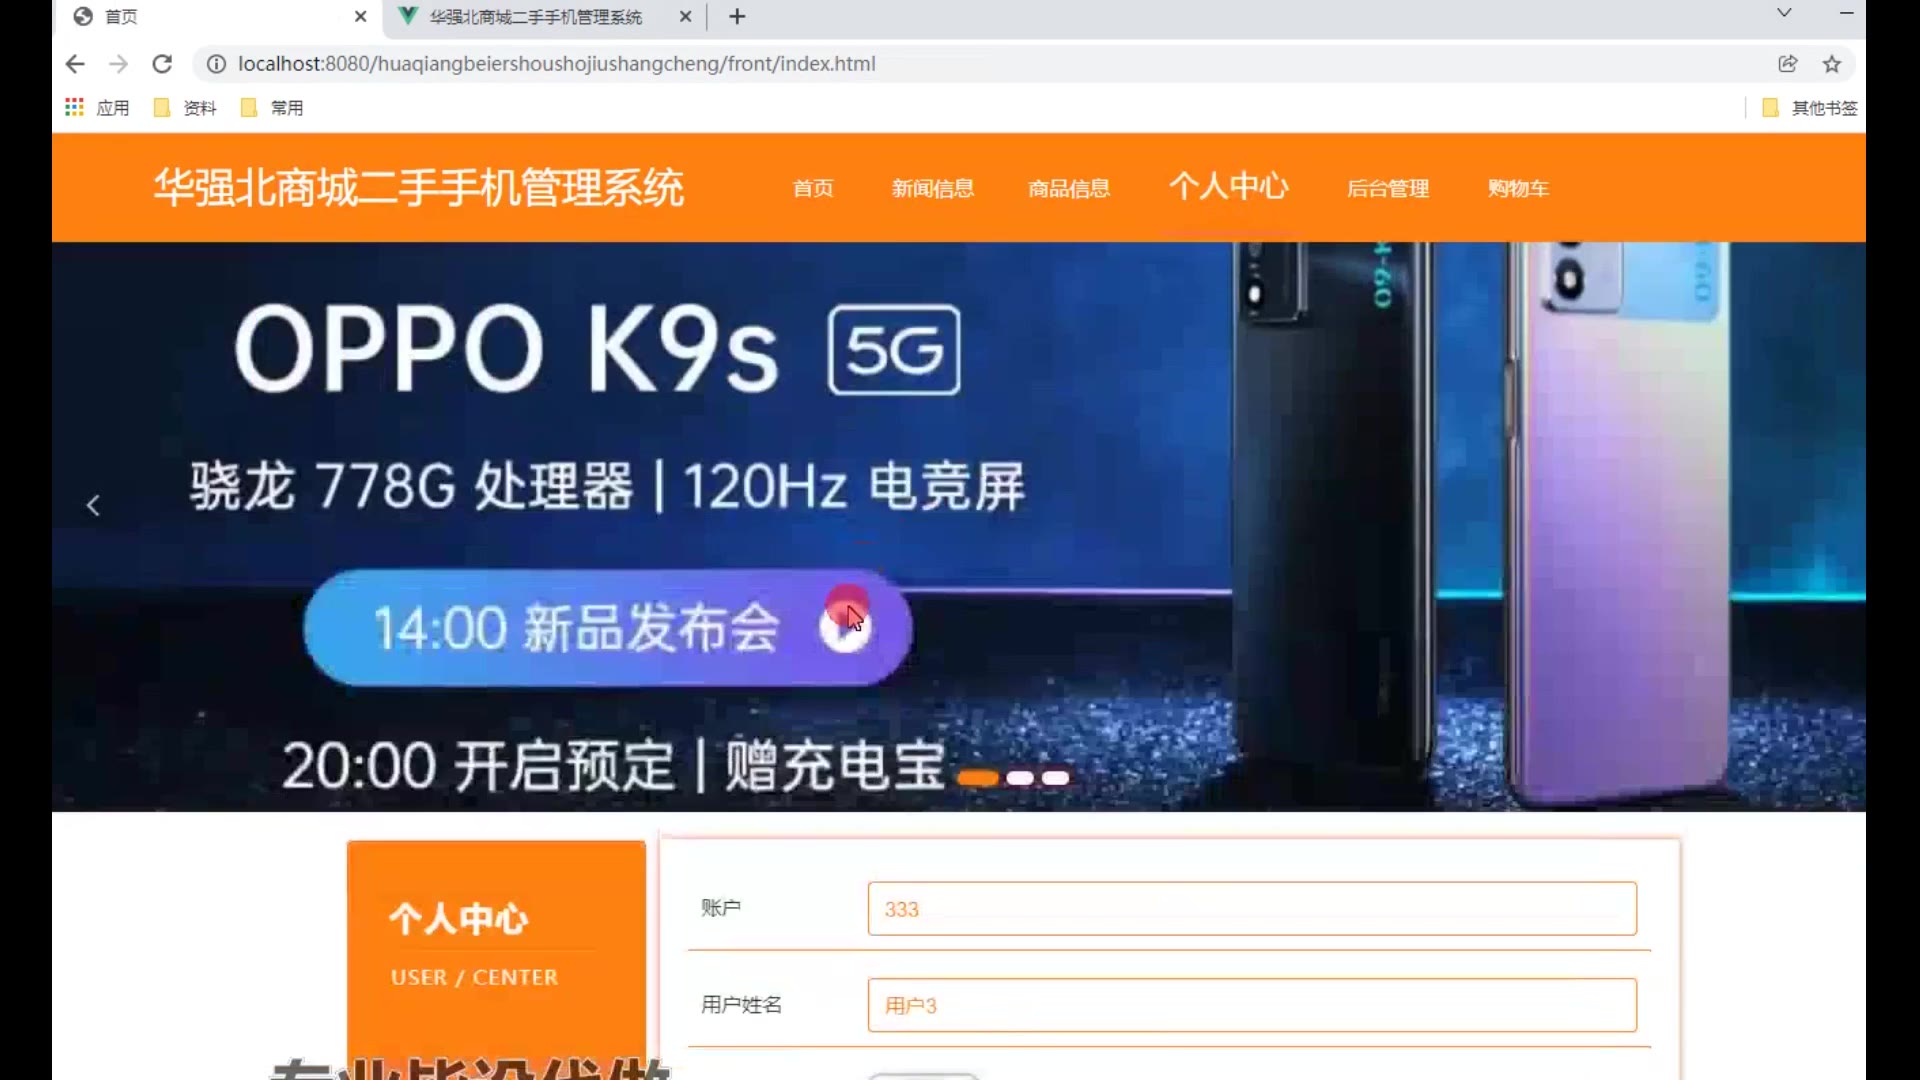Reload the page with refresh icon
This screenshot has height=1080, width=1920.
pos(162,64)
